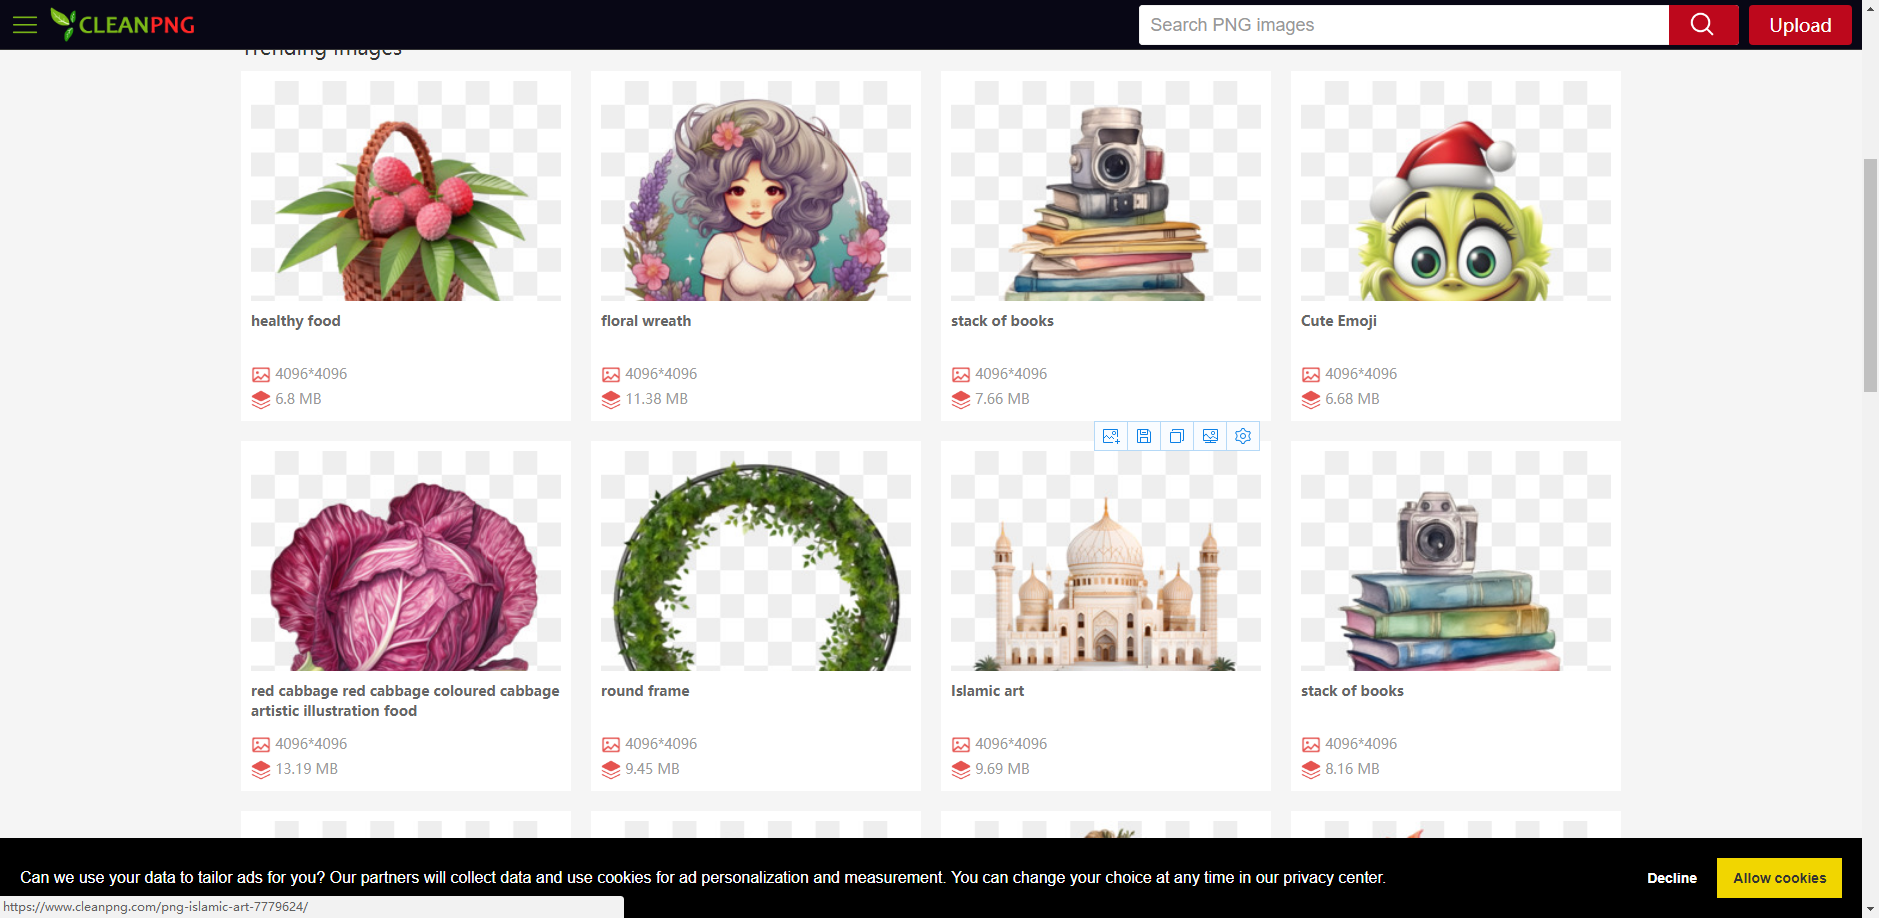The image size is (1879, 918).
Task: Open hover toolbar settings gear
Action: click(1243, 436)
